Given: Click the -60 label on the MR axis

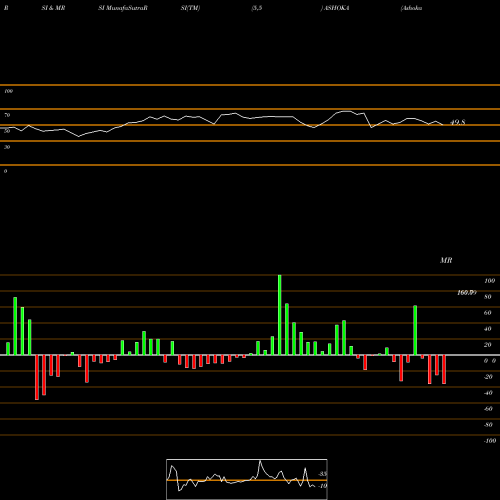Looking at the screenshot, I should [488, 409].
